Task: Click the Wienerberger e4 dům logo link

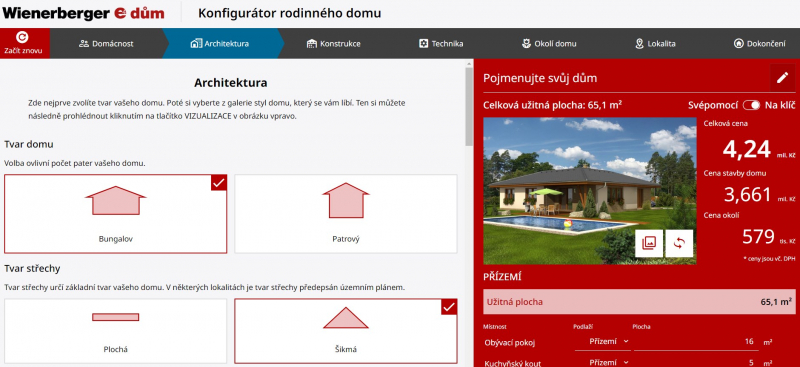Action: 83,13
